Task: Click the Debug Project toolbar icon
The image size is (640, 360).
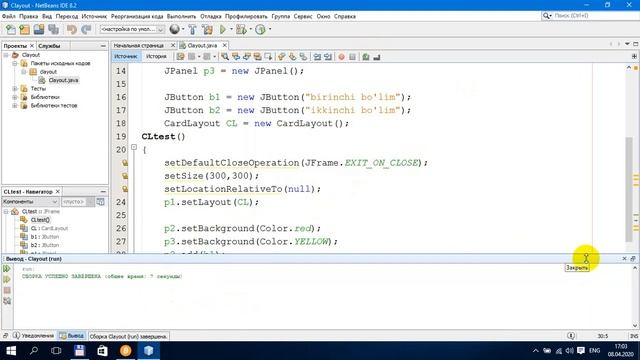Action: click(x=241, y=29)
